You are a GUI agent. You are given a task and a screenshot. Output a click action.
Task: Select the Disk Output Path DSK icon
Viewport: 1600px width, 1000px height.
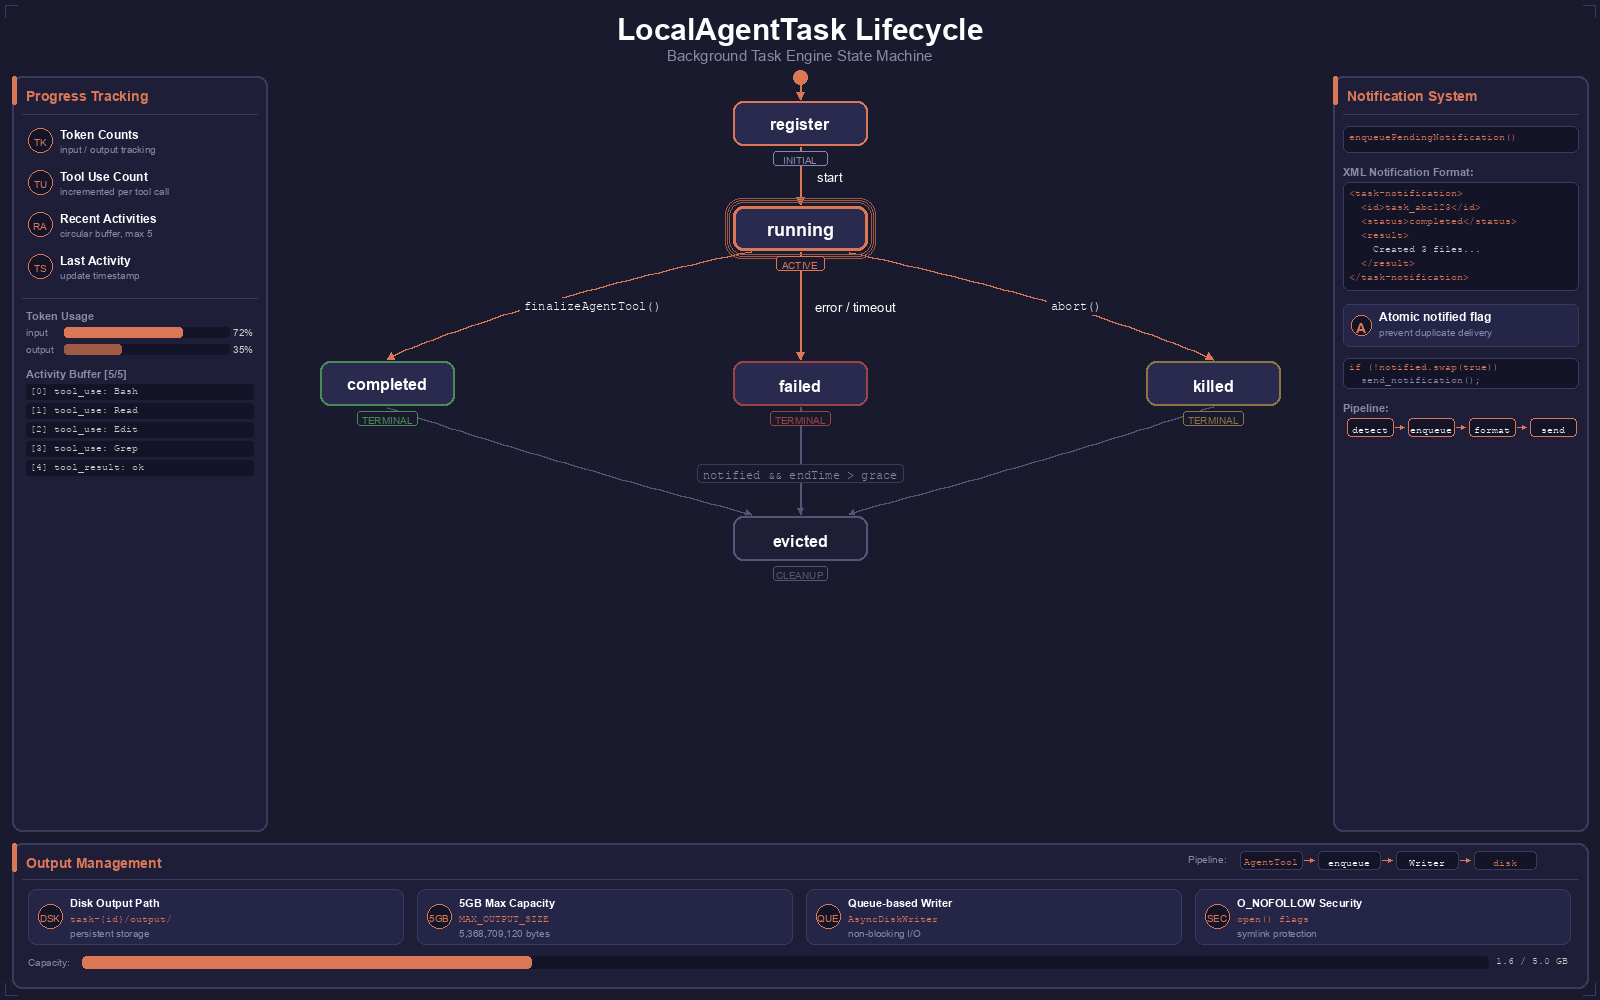[x=50, y=918]
